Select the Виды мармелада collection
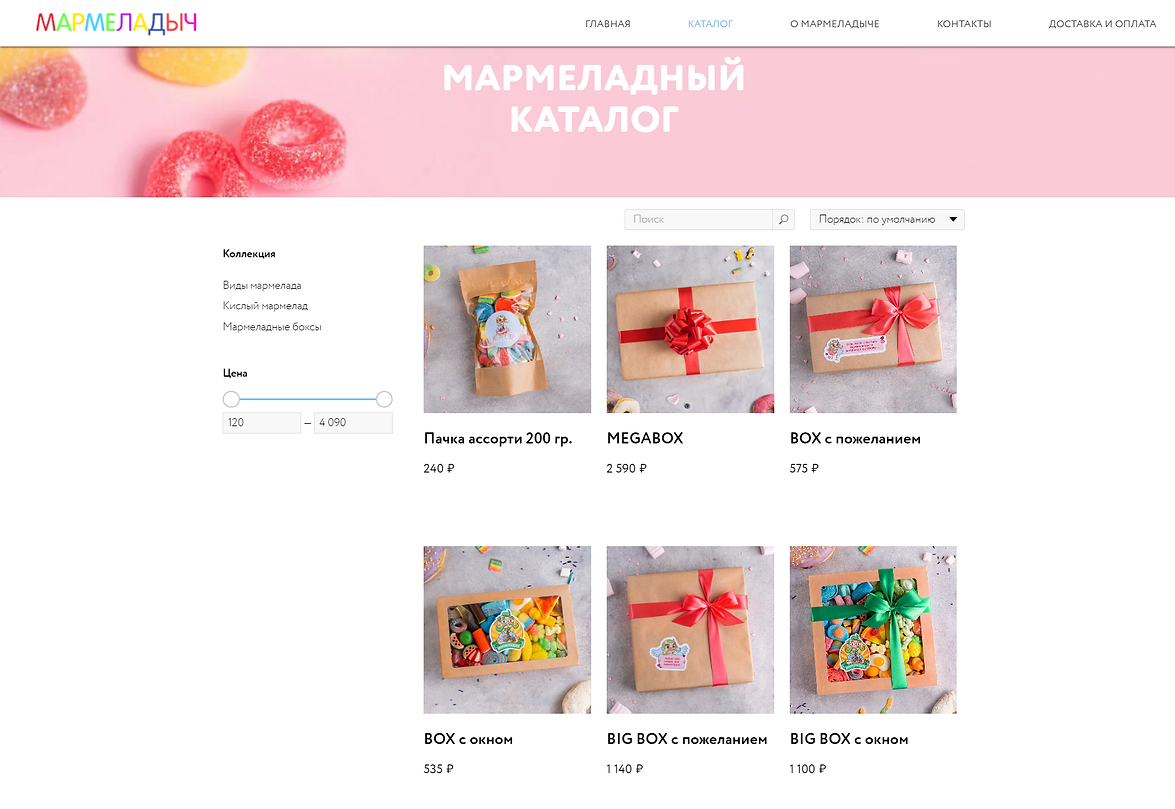Screen dimensions: 1175x809 (x=262, y=285)
